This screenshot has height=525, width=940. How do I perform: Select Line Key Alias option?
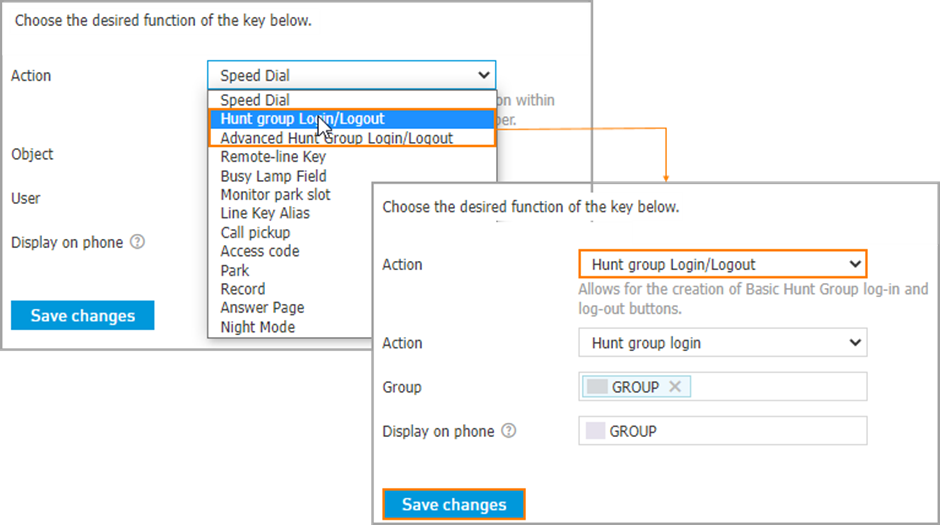pos(265,213)
